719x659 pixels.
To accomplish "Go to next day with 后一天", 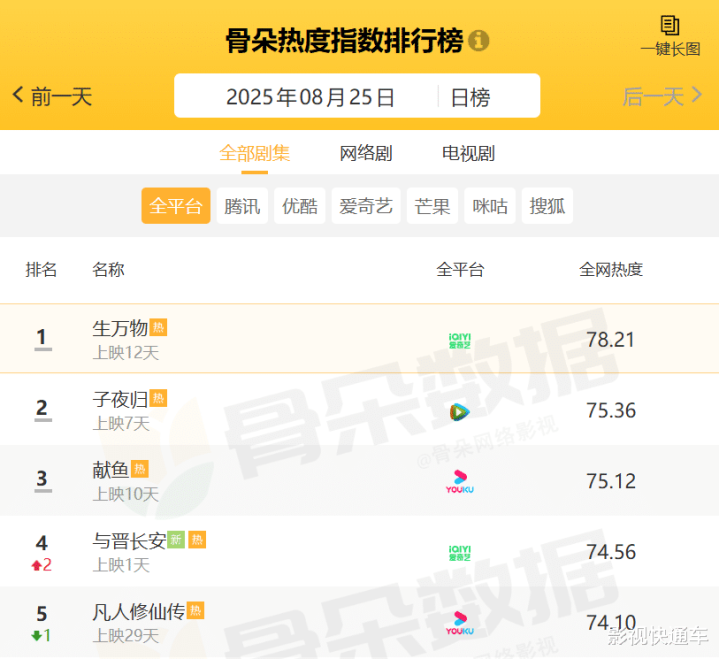I will coord(662,96).
